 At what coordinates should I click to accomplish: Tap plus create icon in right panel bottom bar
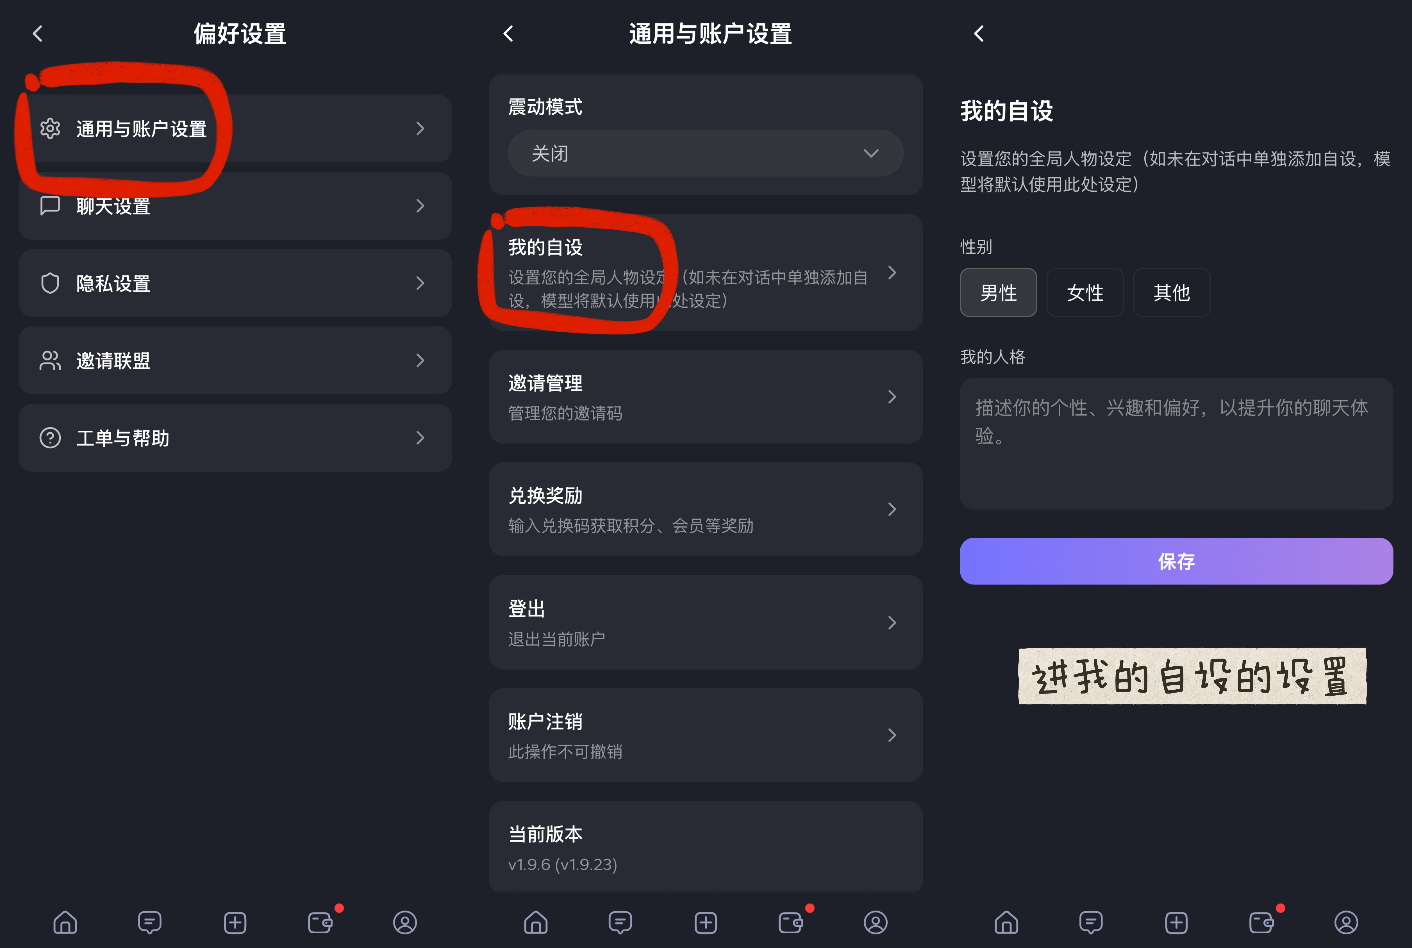click(1177, 922)
